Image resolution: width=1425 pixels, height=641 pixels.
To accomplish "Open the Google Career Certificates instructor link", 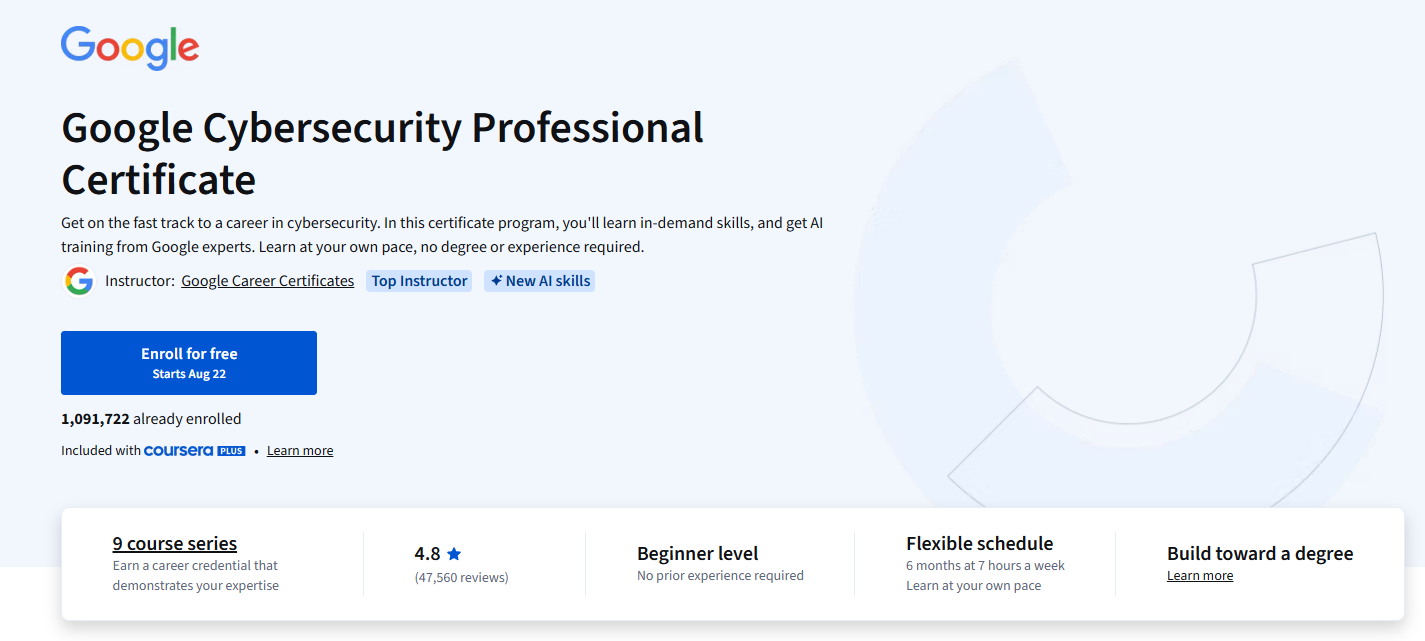I will [x=267, y=281].
